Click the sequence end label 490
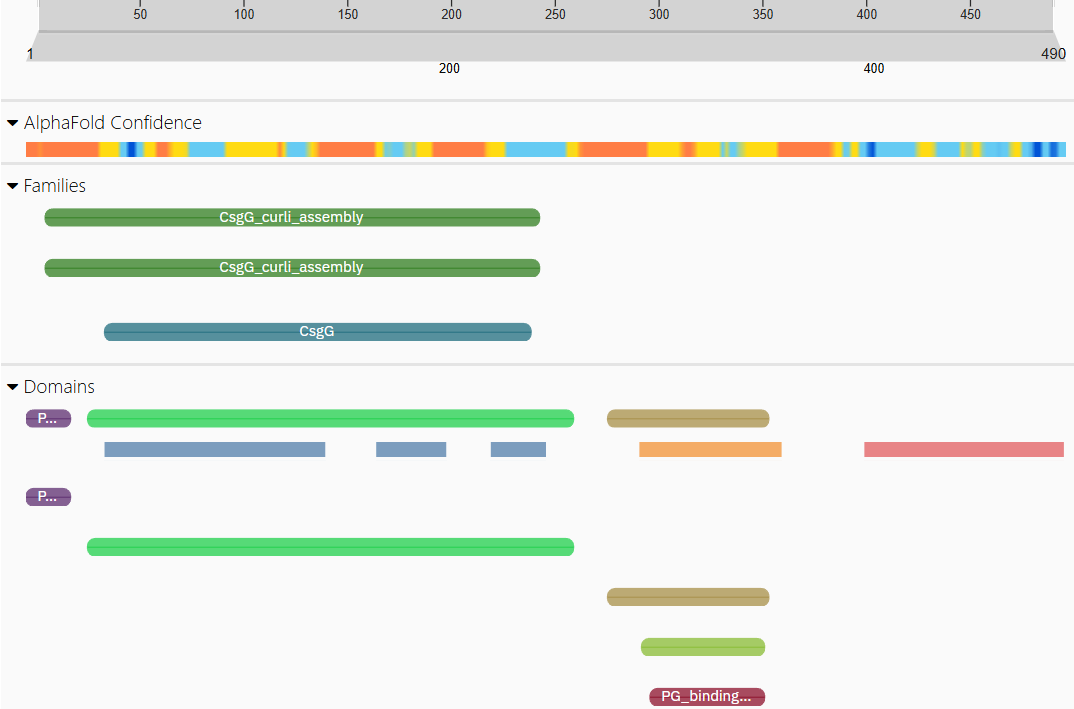 pos(1053,53)
